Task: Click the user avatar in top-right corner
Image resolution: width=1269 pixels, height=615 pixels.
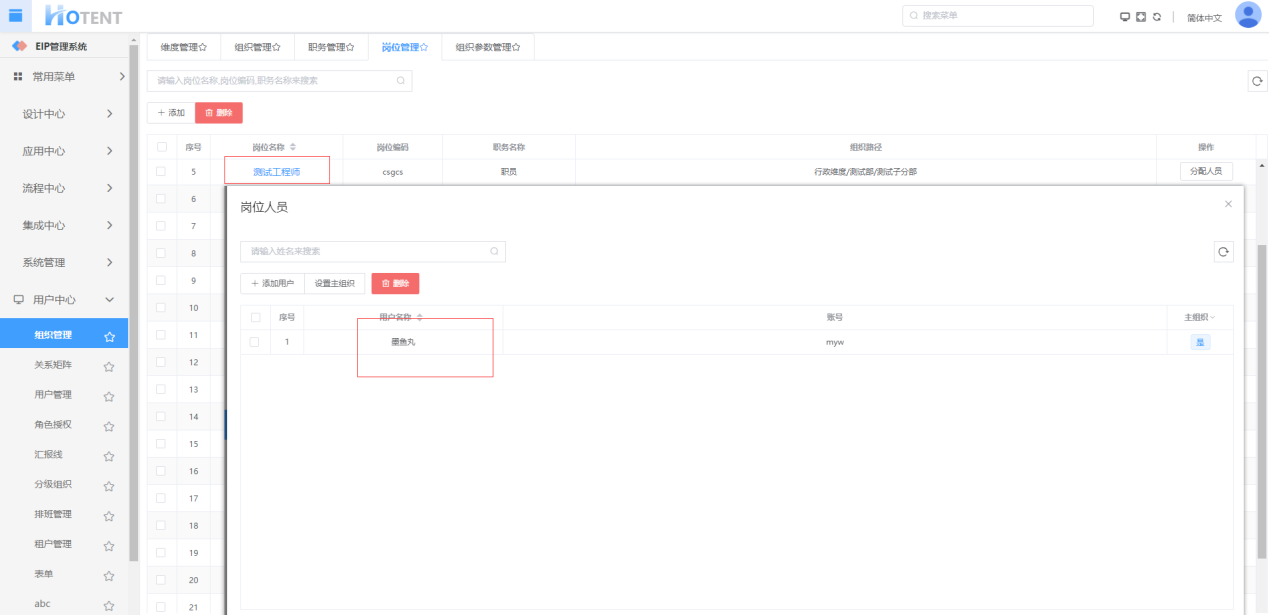Action: (x=1247, y=15)
